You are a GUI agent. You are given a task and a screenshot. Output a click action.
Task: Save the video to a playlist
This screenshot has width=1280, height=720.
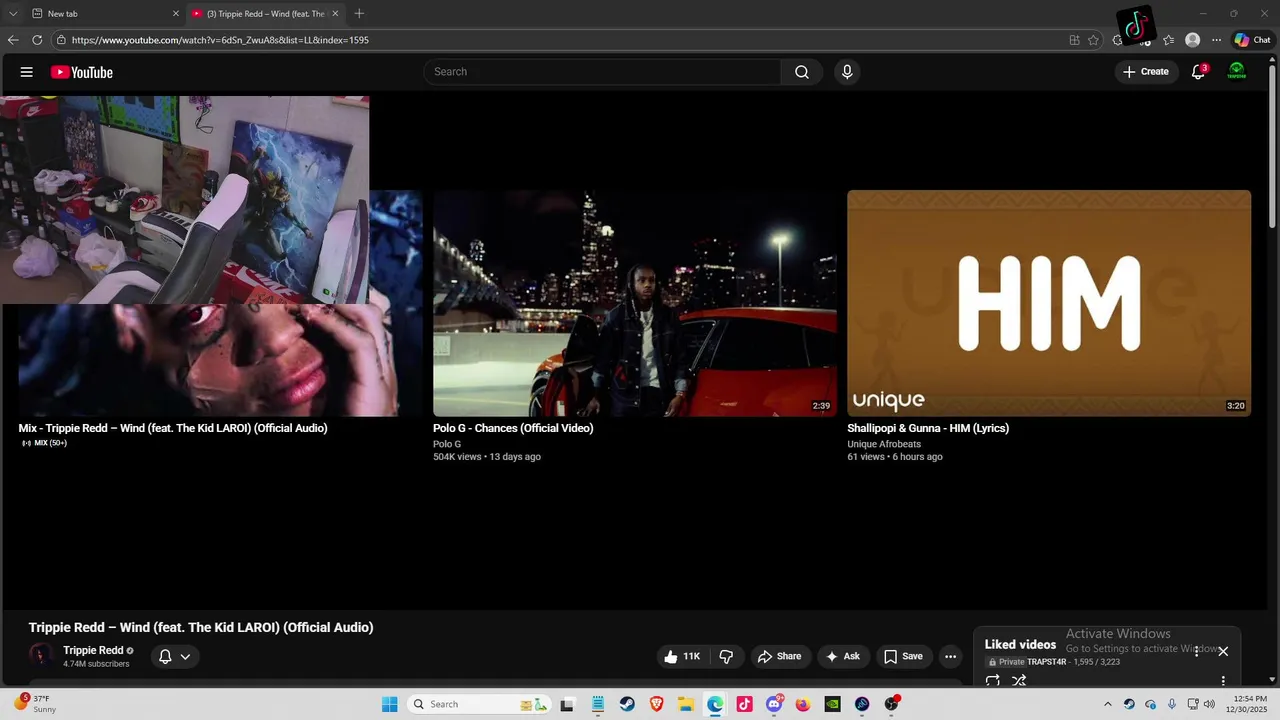point(903,656)
